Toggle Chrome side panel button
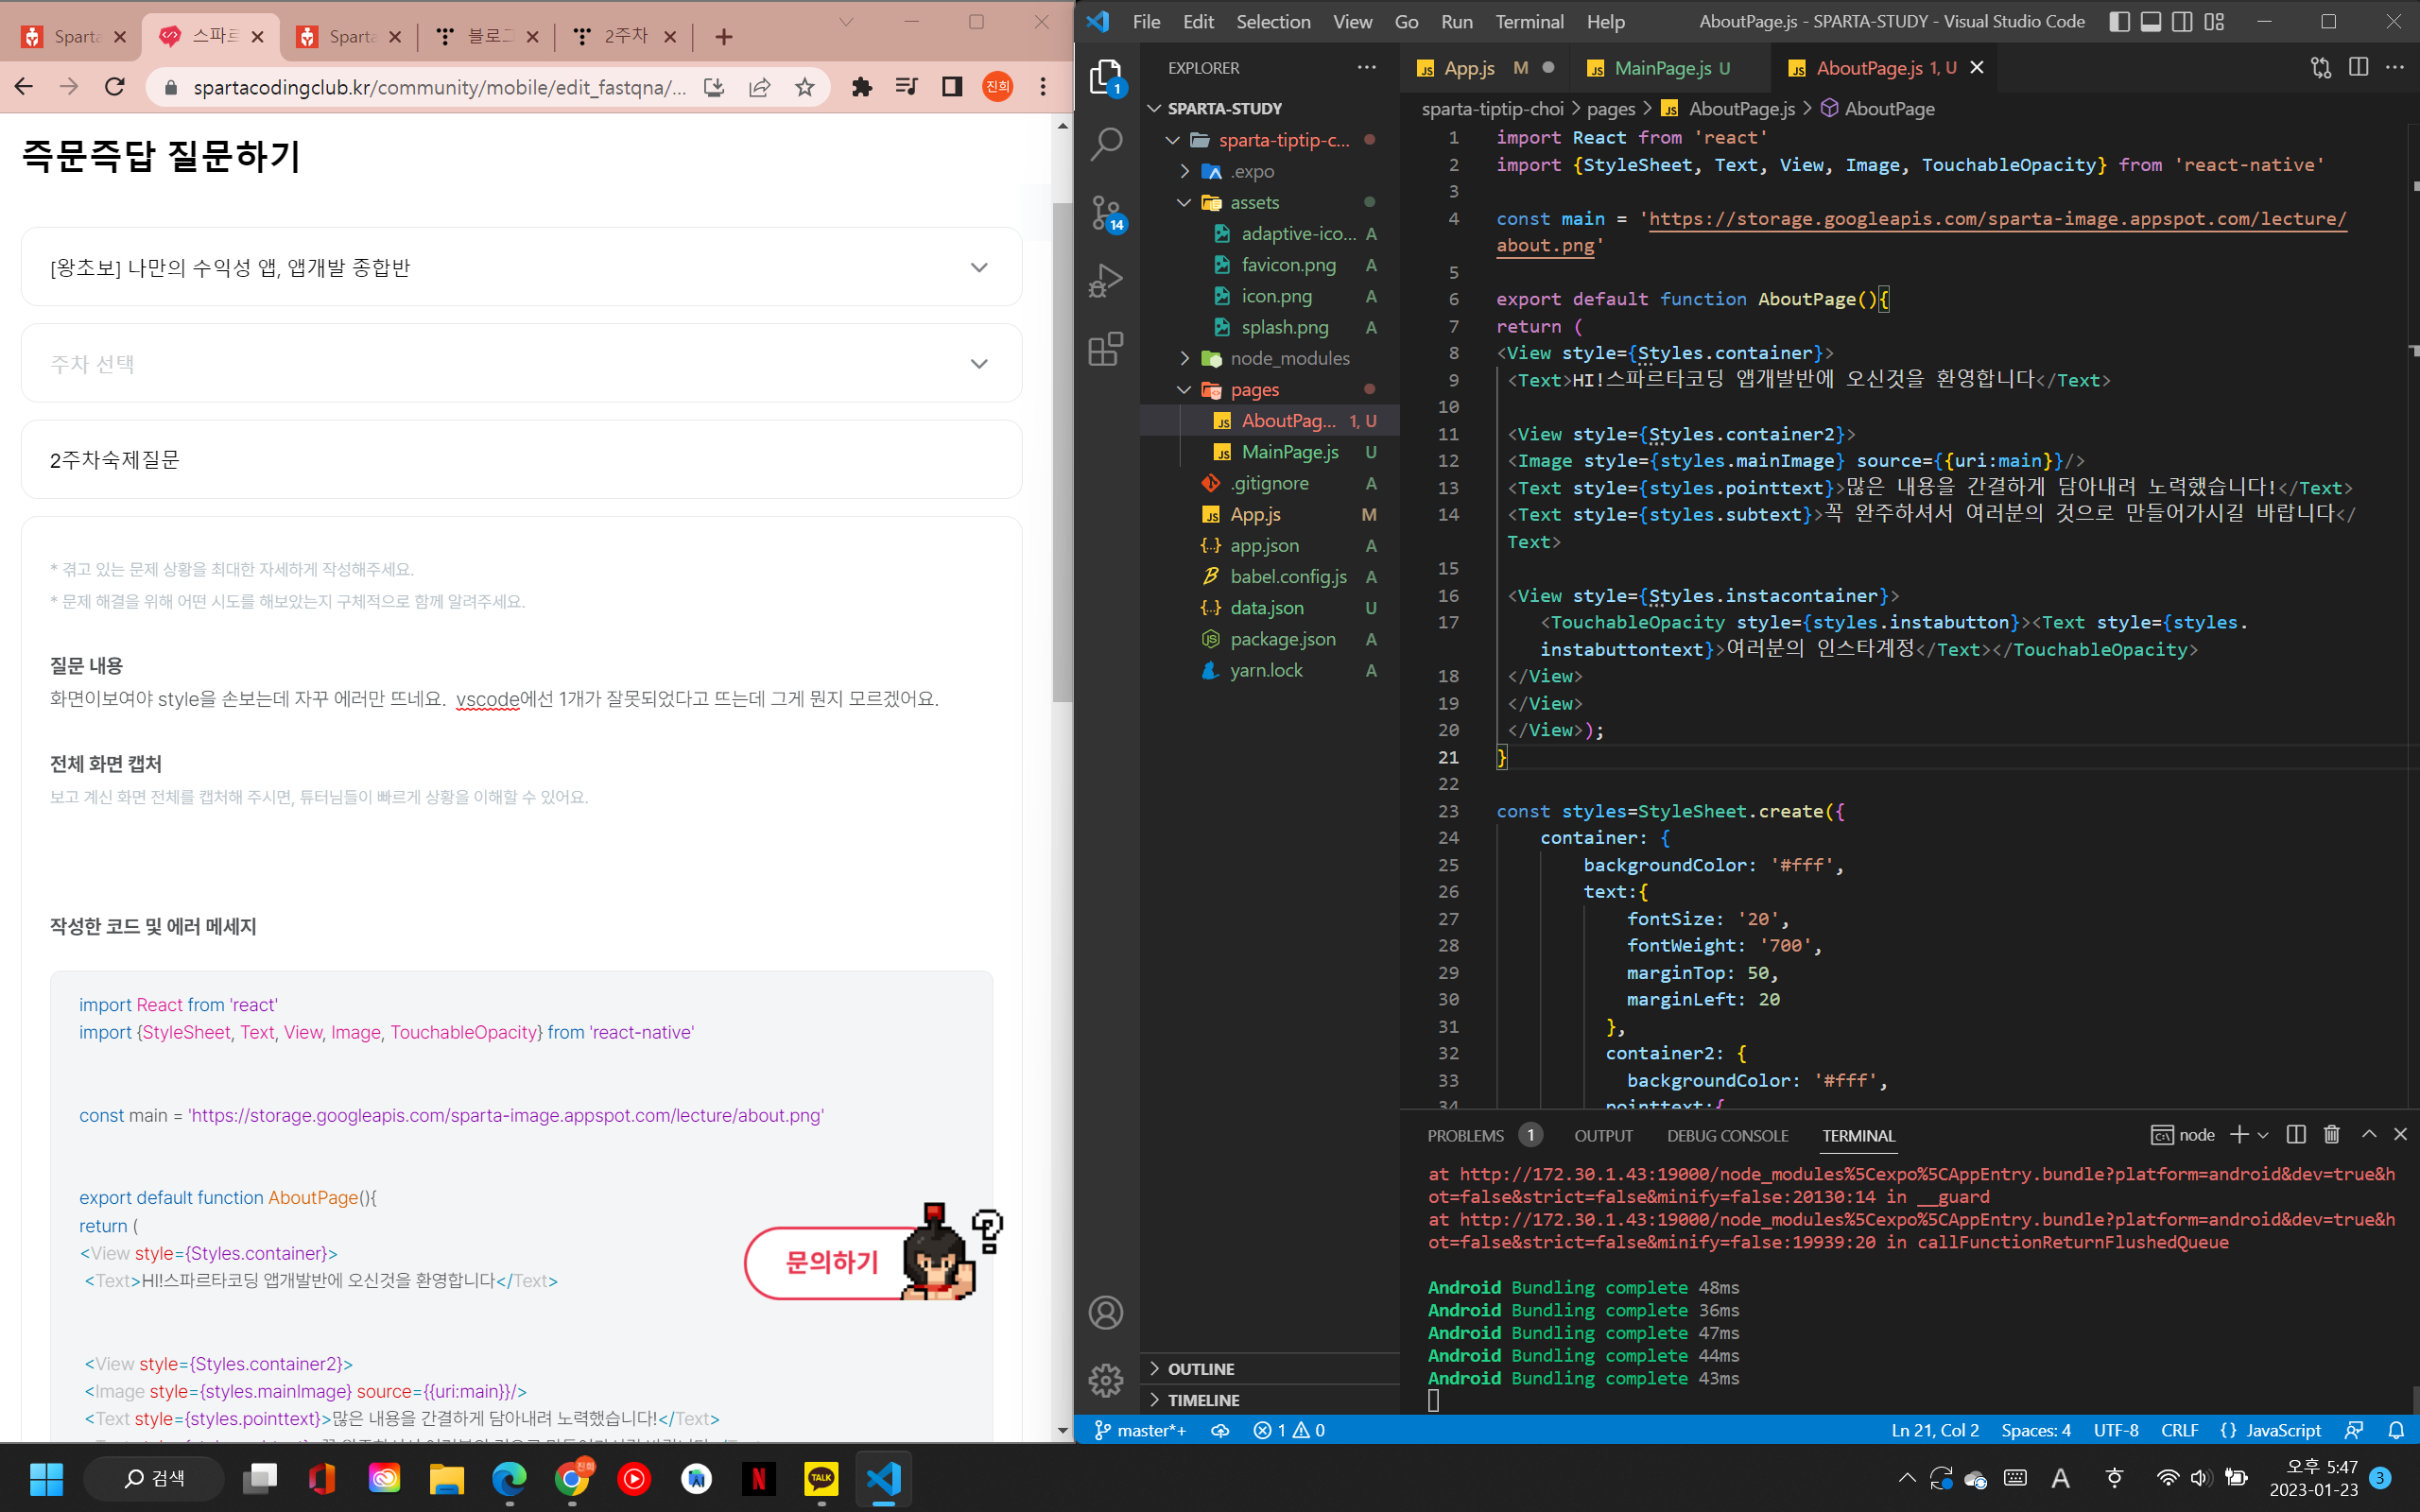This screenshot has width=2420, height=1512. pos(952,87)
